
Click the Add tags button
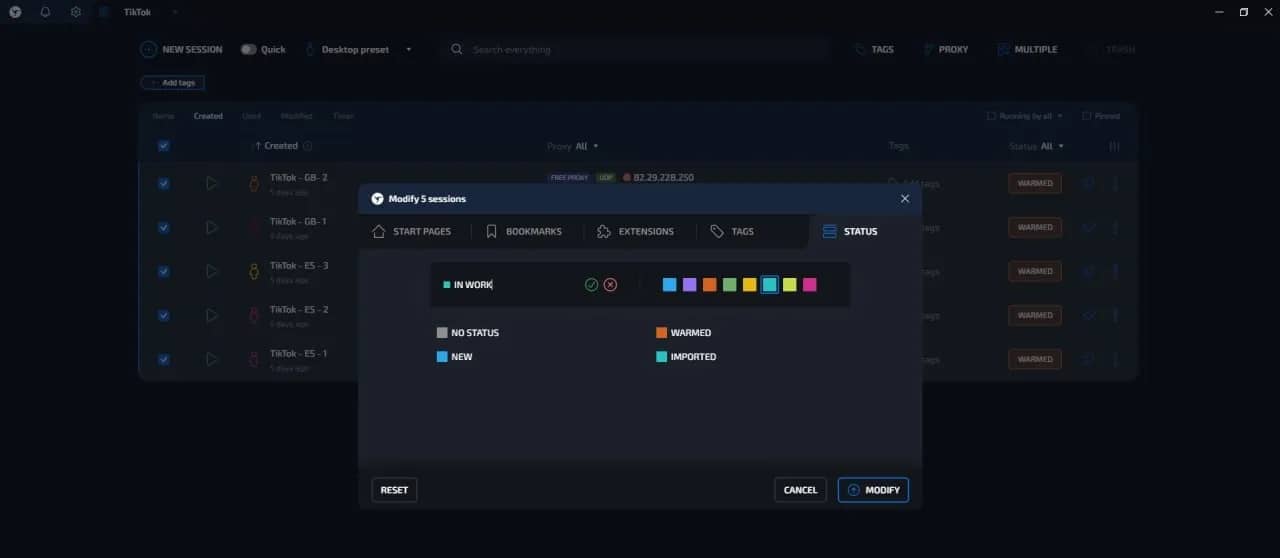point(173,83)
